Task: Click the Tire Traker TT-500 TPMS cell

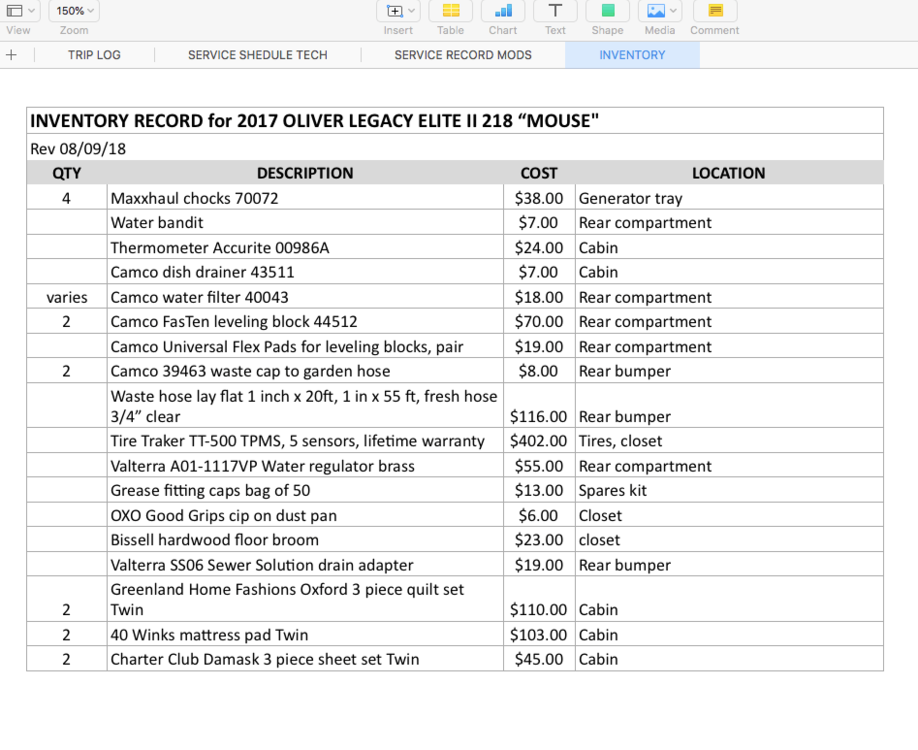Action: 298,441
